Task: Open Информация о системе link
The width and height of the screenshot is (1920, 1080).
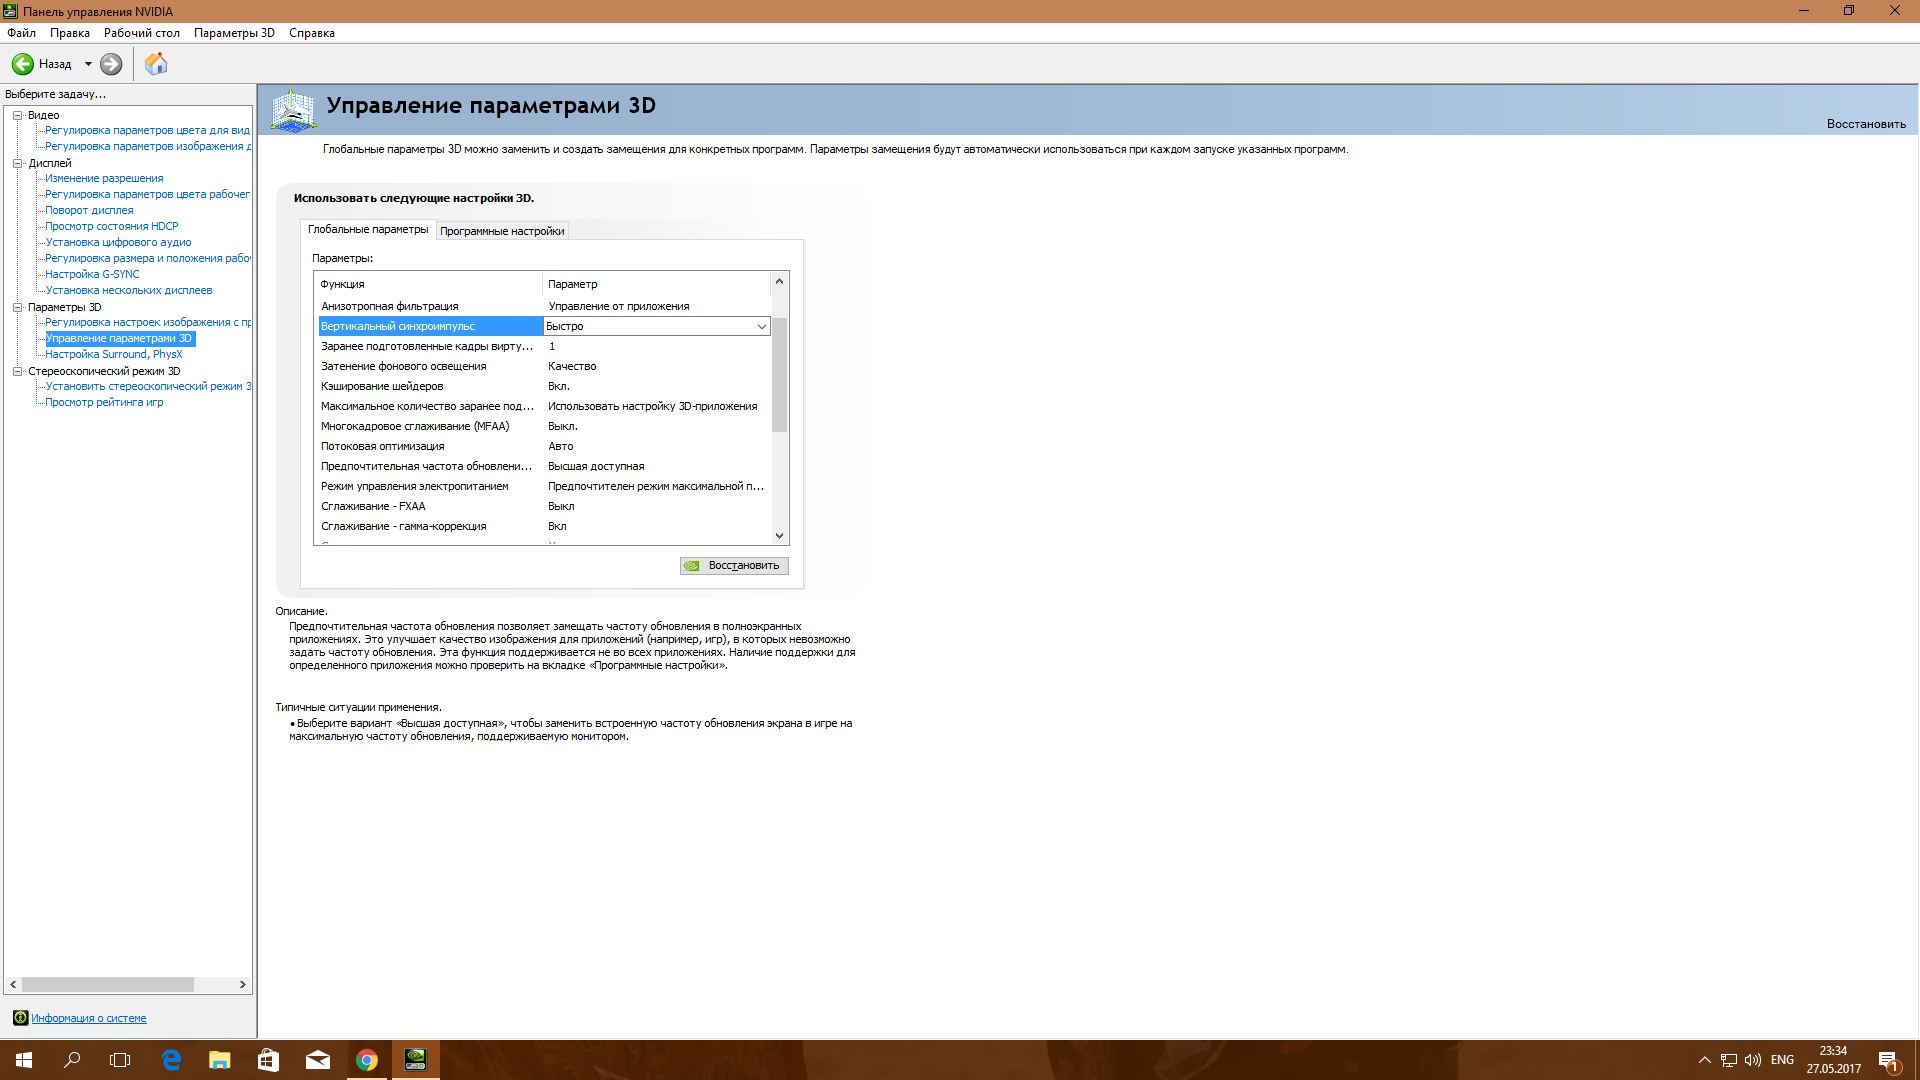Action: point(88,1018)
